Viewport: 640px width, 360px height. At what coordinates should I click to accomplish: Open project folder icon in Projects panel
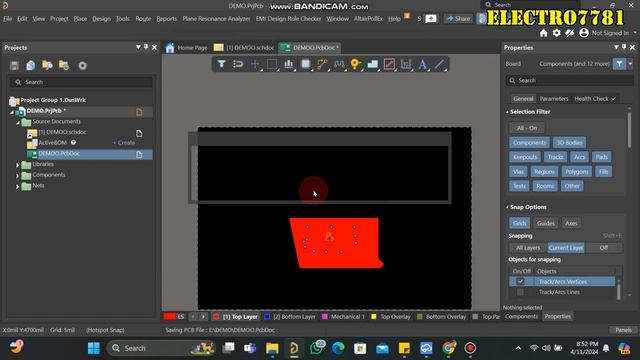click(x=47, y=65)
